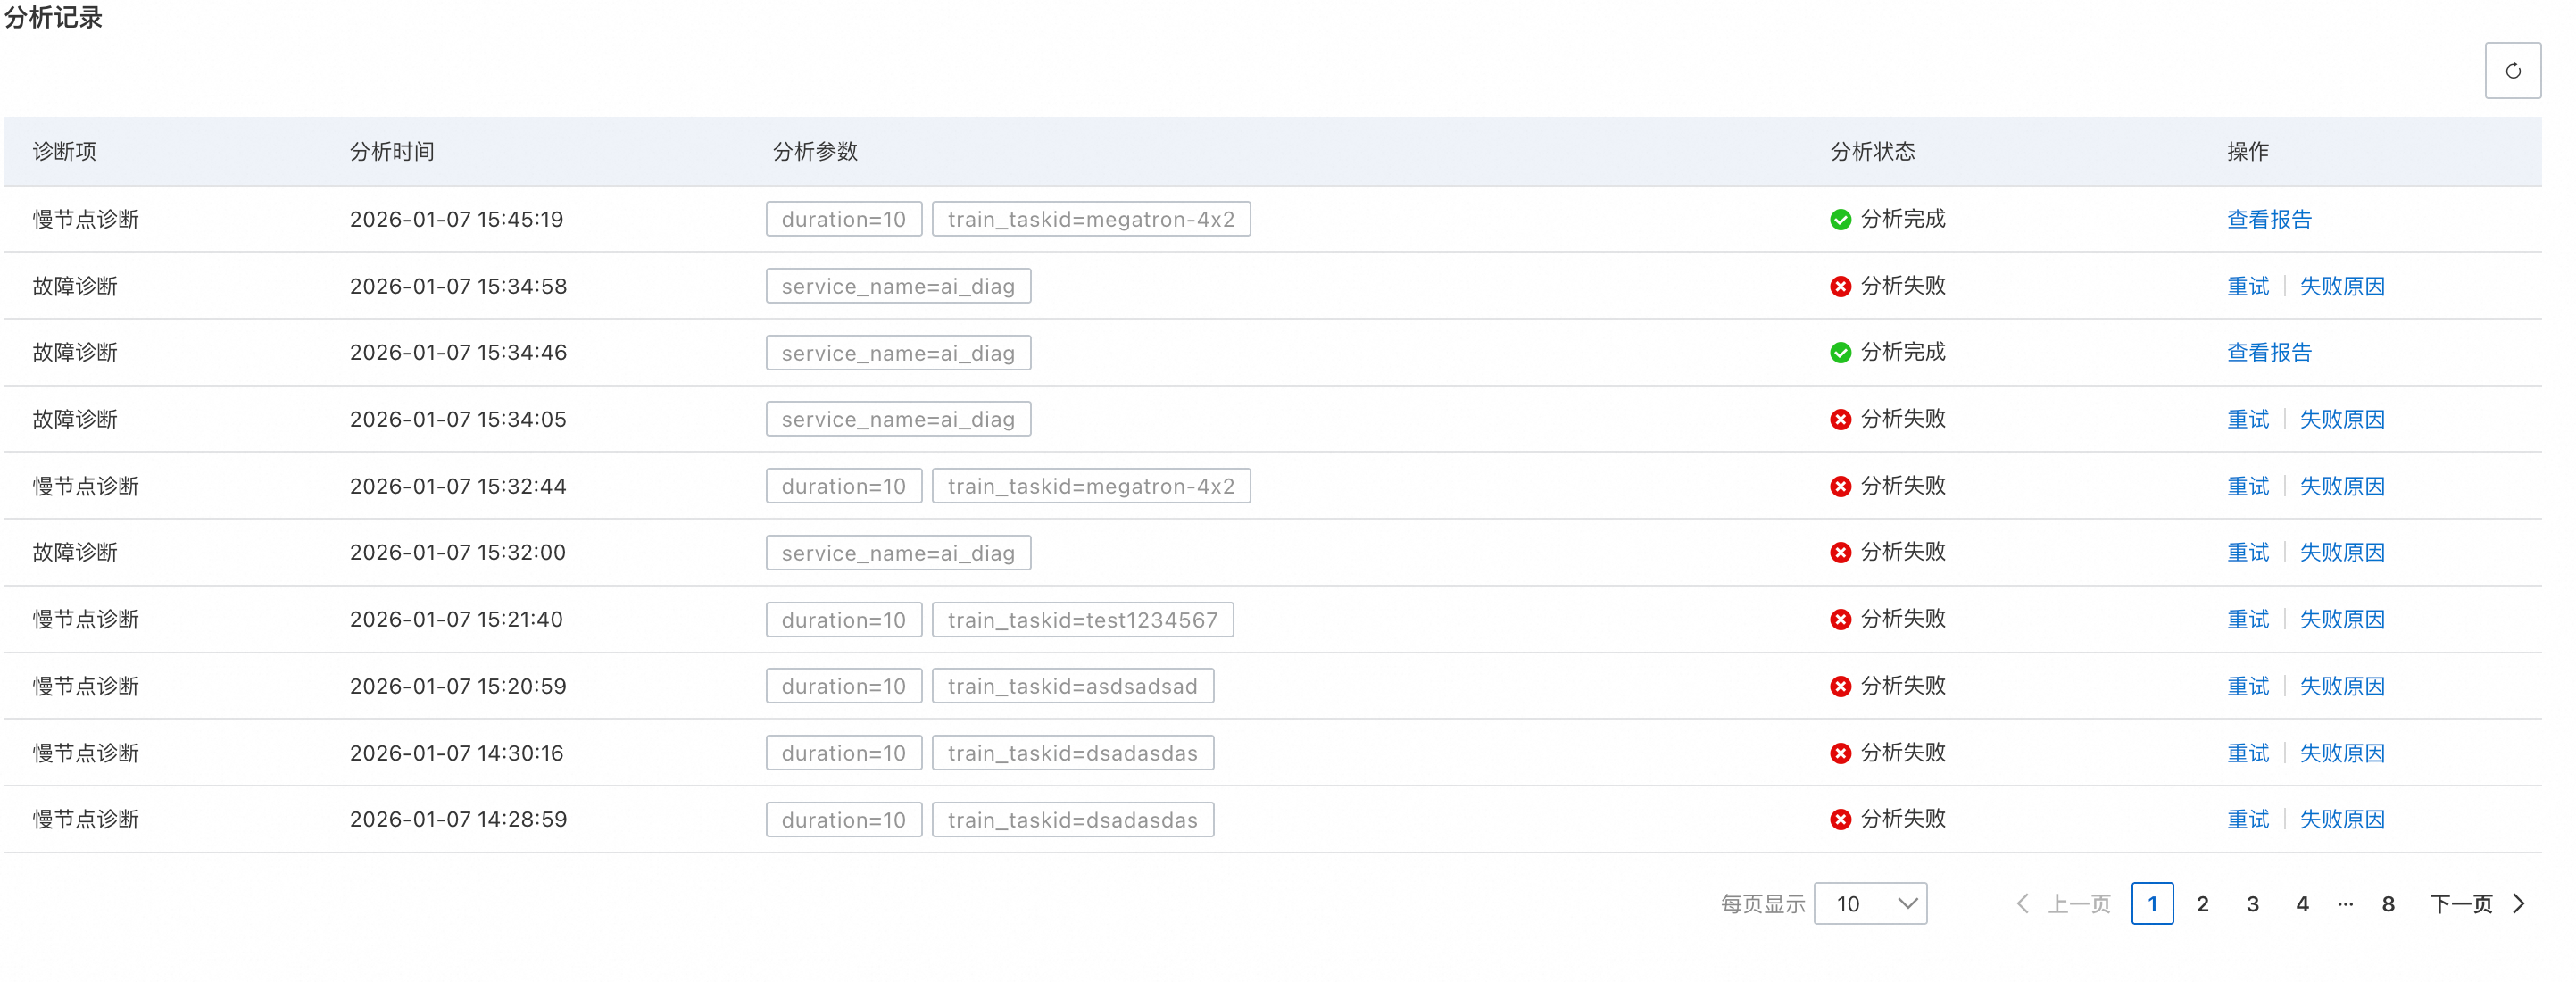Show failure reason for 15:32:44 record
The height and width of the screenshot is (982, 2576).
[x=2342, y=487]
